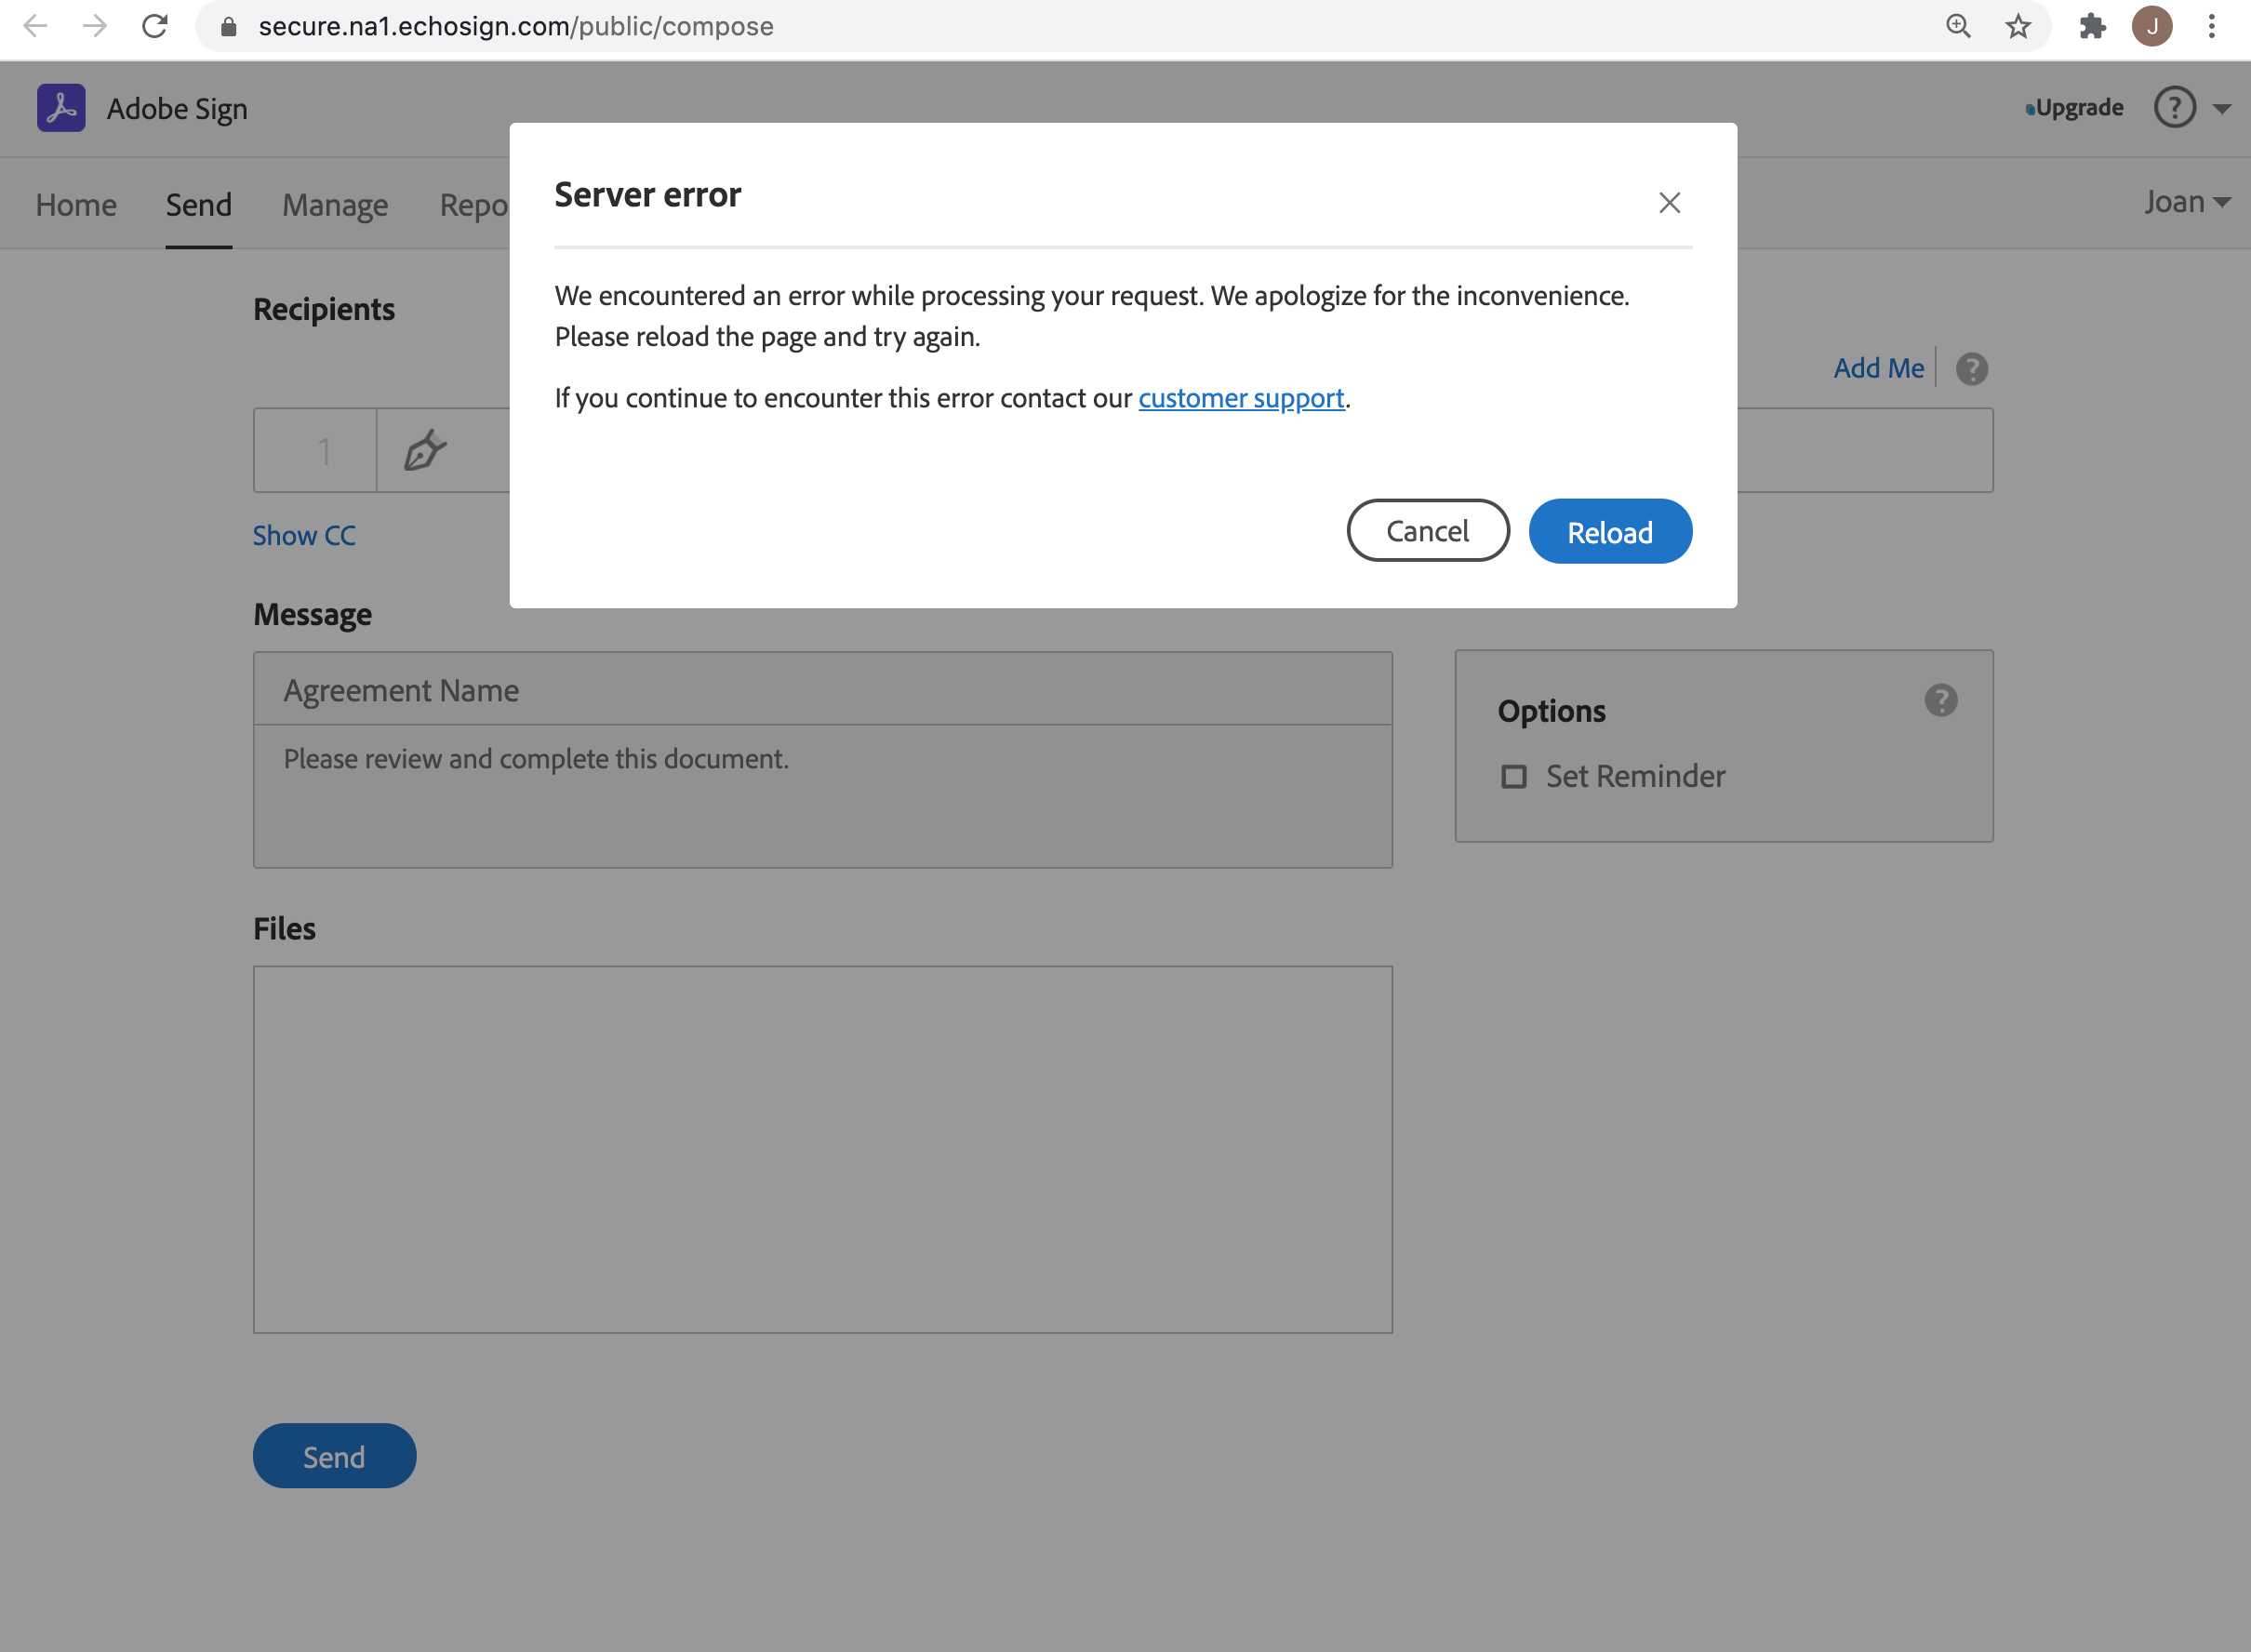
Task: Click the help icon in the Options panel
Action: 1941,701
